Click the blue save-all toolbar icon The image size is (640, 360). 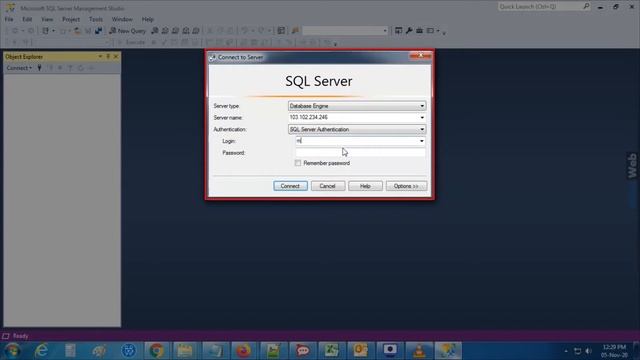(x=98, y=31)
